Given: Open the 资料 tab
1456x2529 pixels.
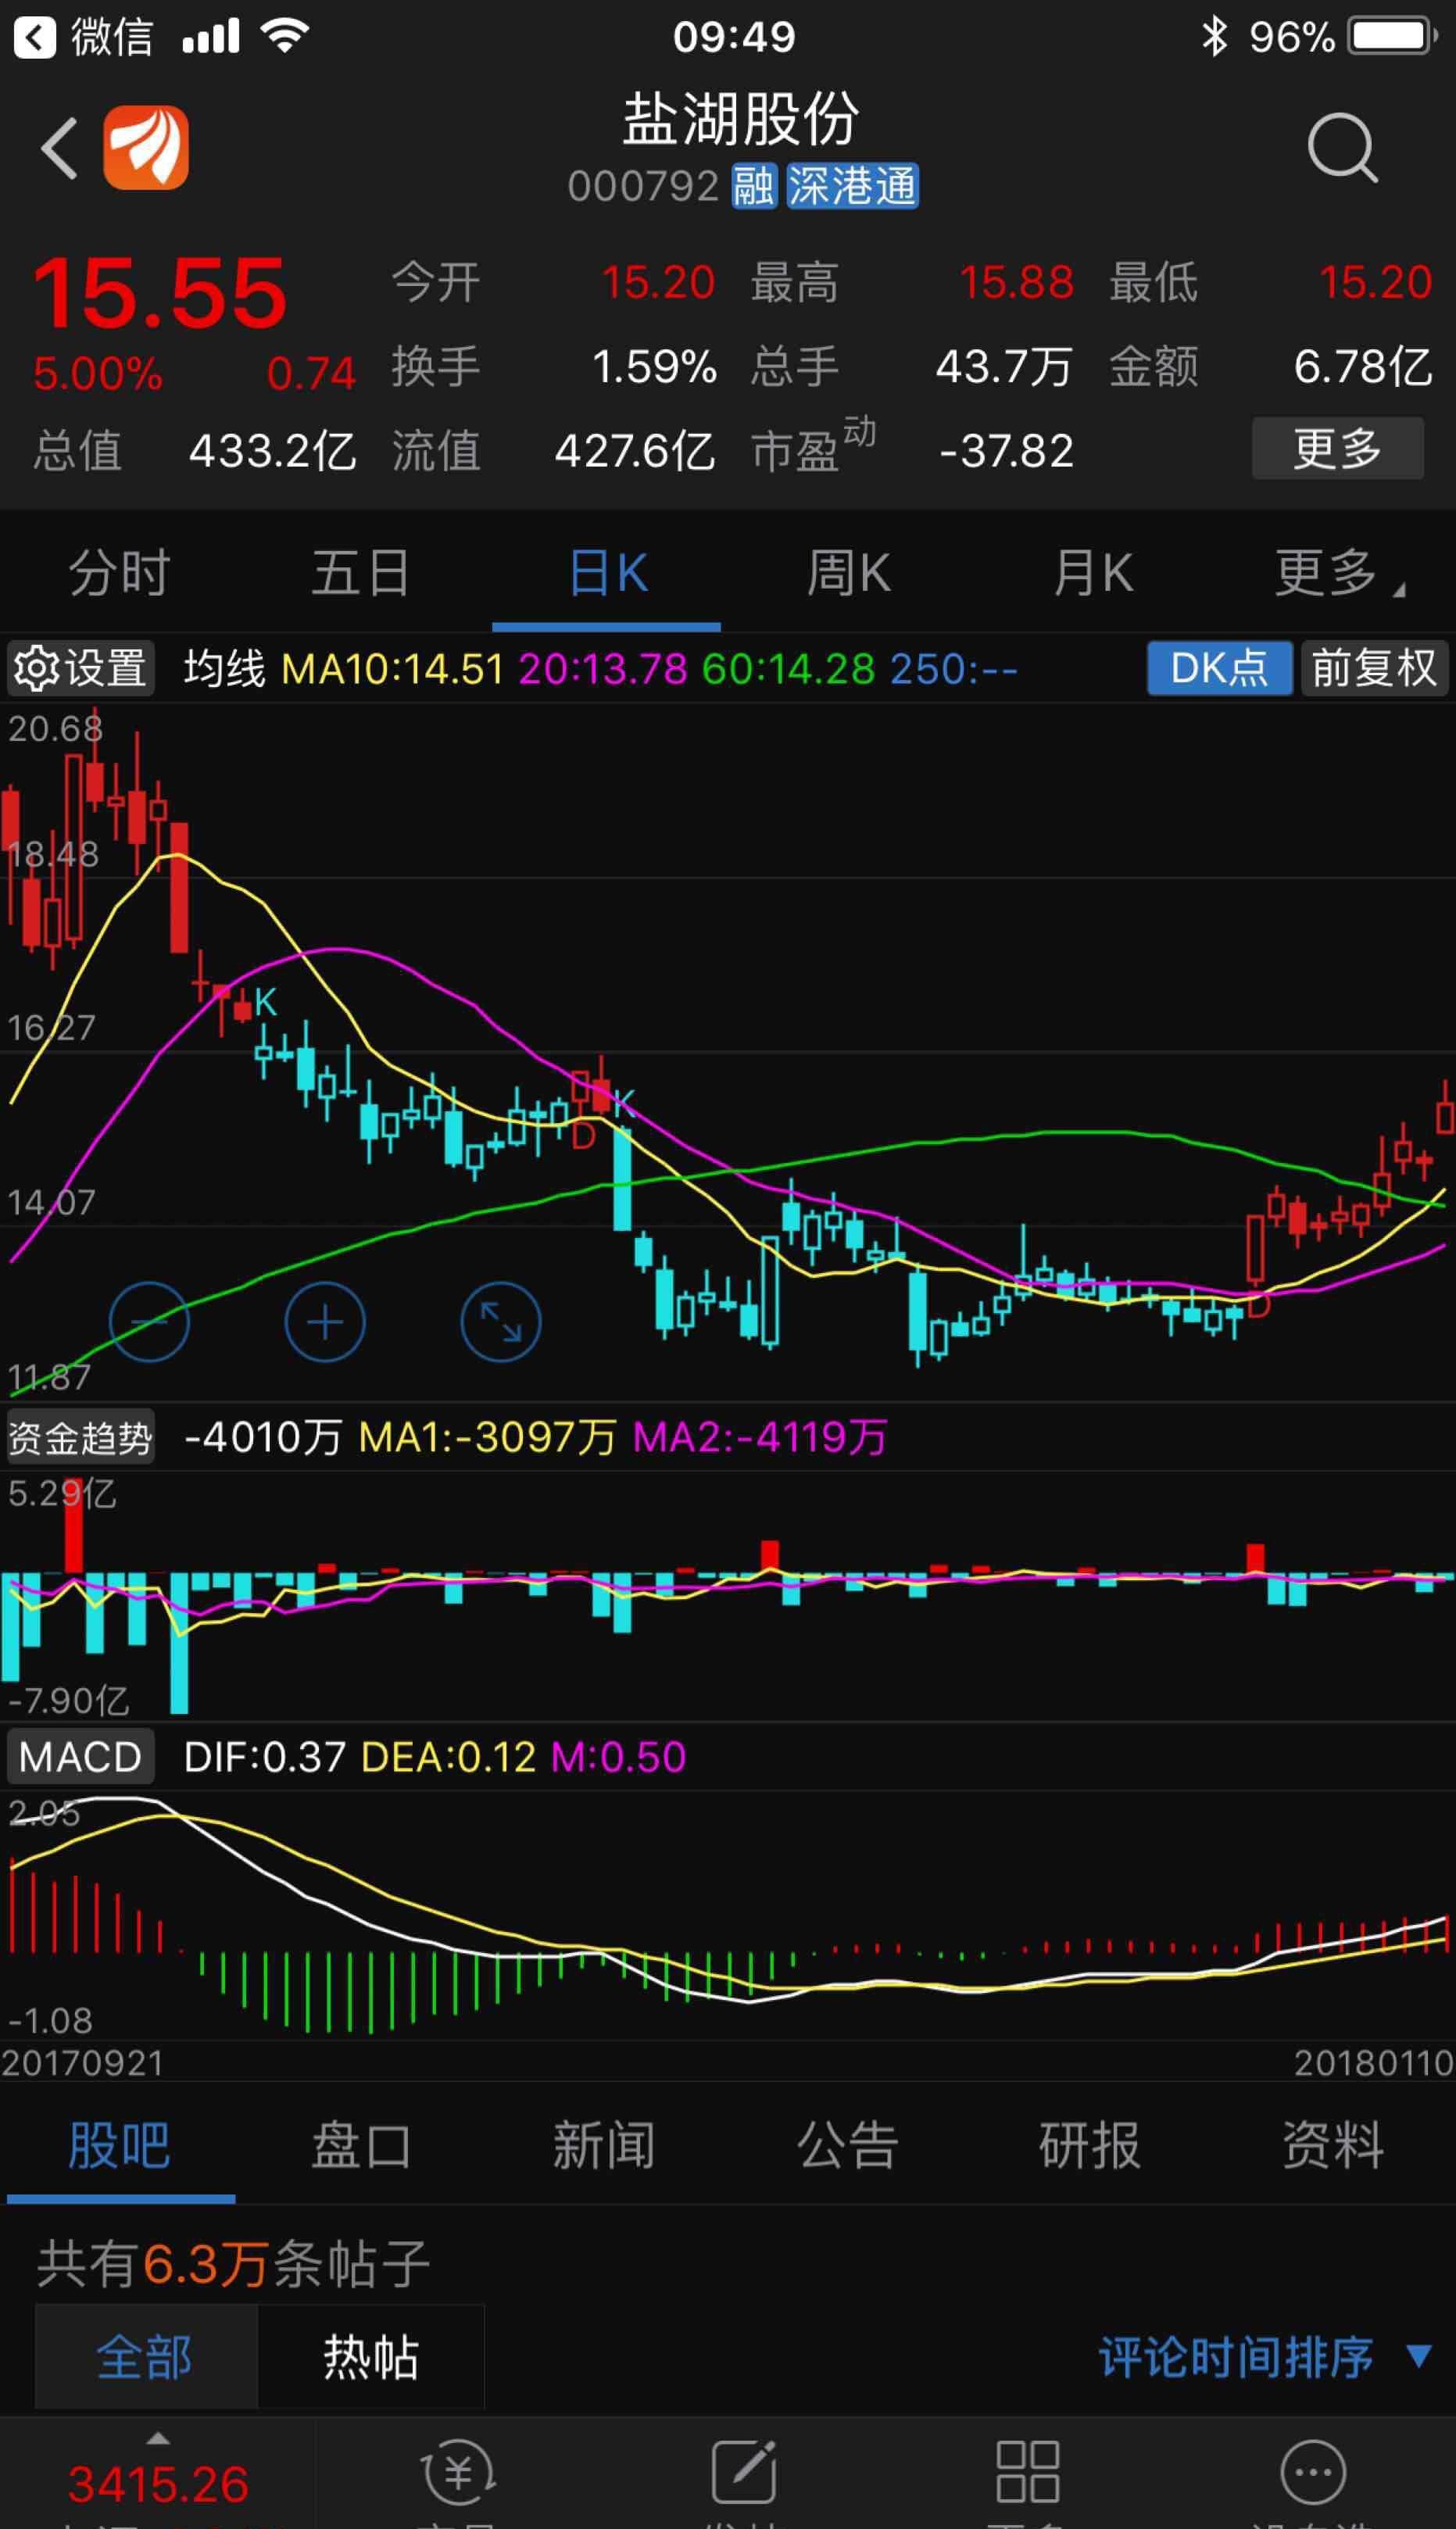Looking at the screenshot, I should pyautogui.click(x=1334, y=2145).
